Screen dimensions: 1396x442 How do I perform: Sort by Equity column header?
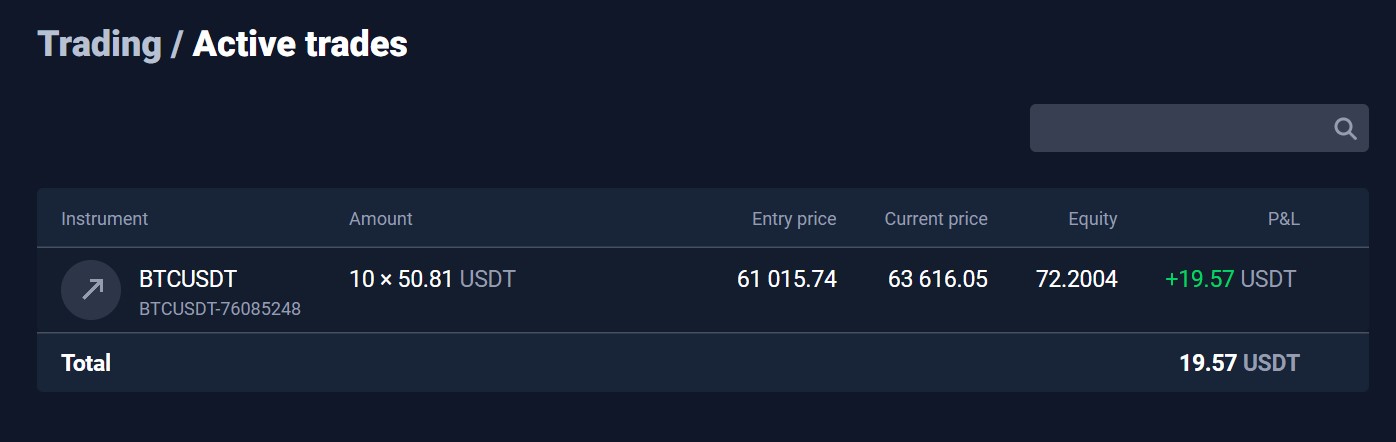[x=1093, y=218]
